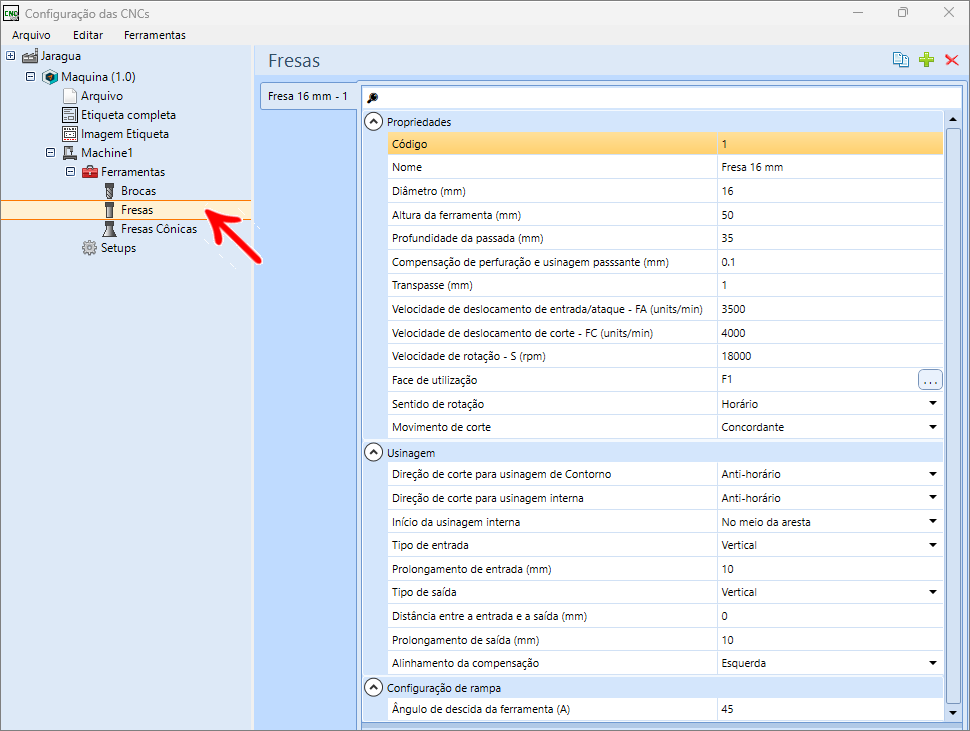Click the search key icon above the properties
The image size is (970, 731).
(372, 97)
